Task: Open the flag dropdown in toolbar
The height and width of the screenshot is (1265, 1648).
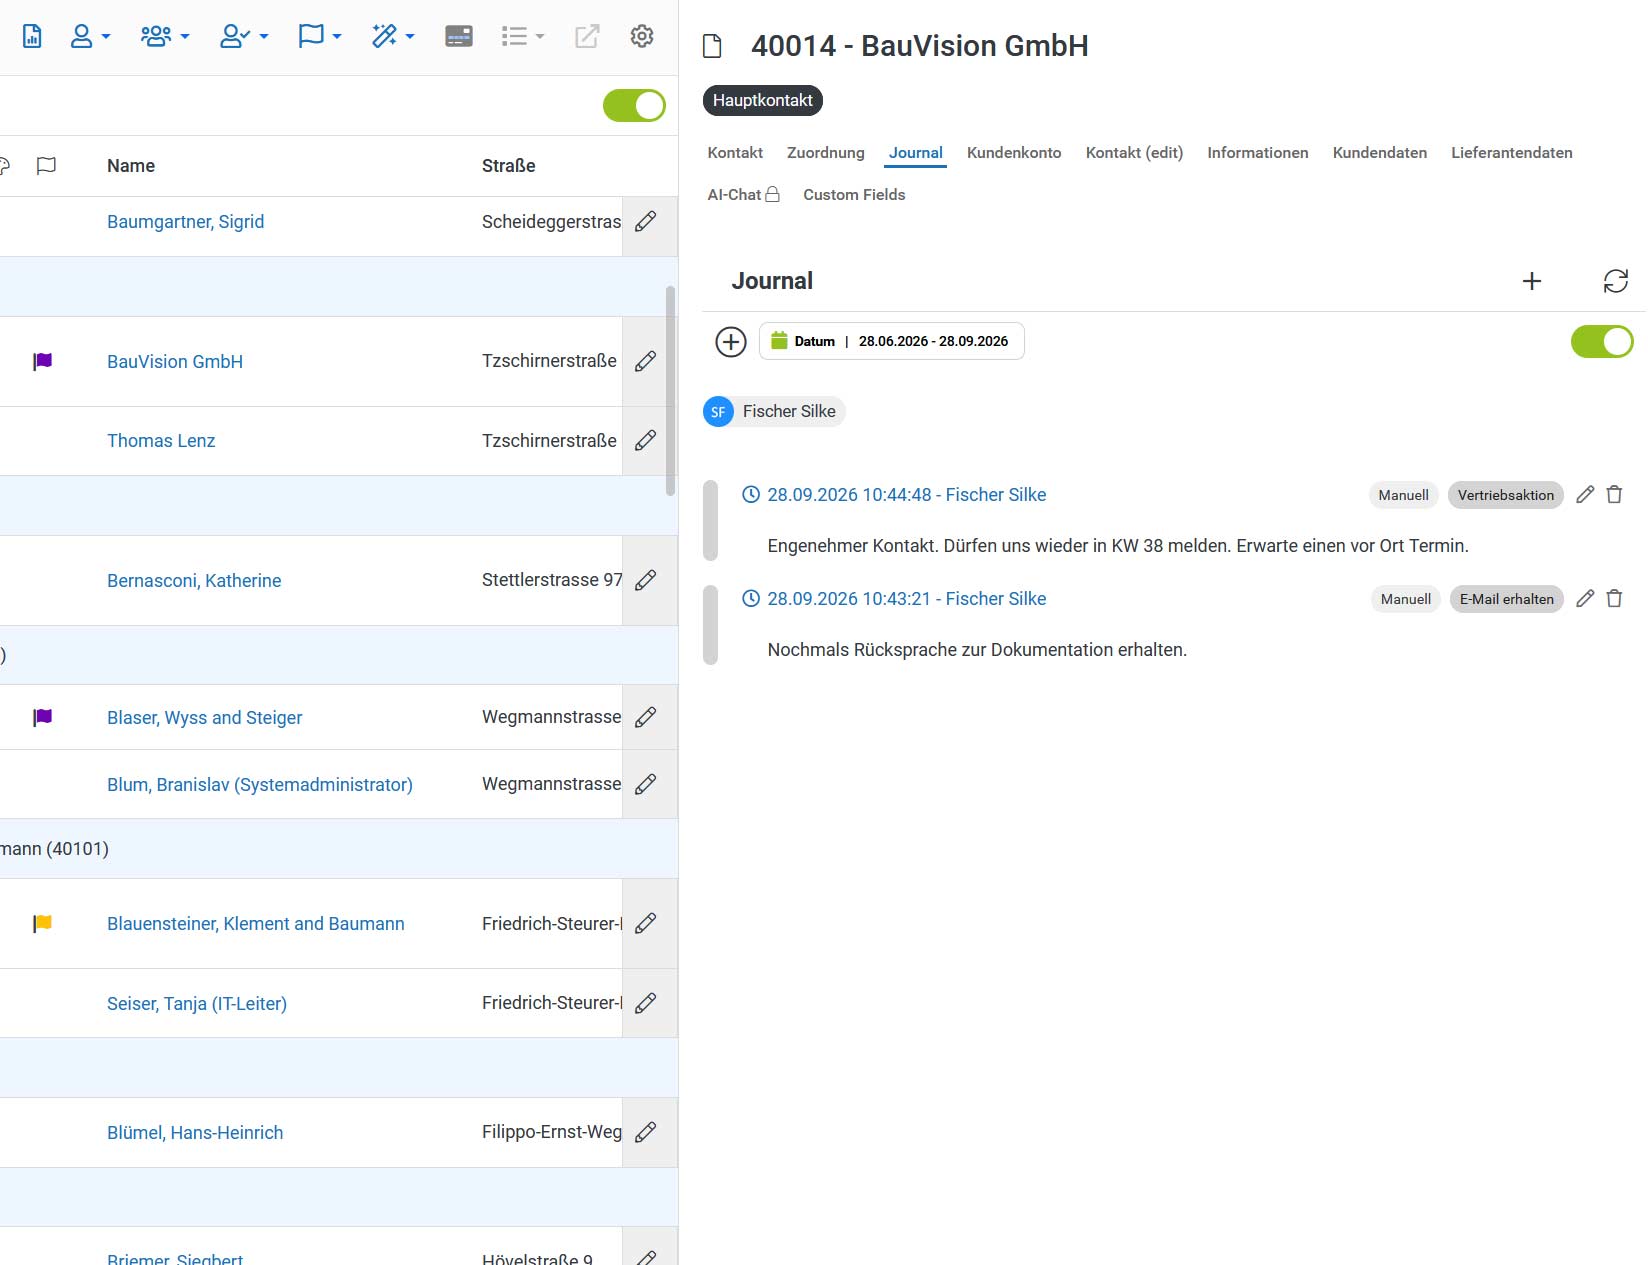Action: (320, 36)
